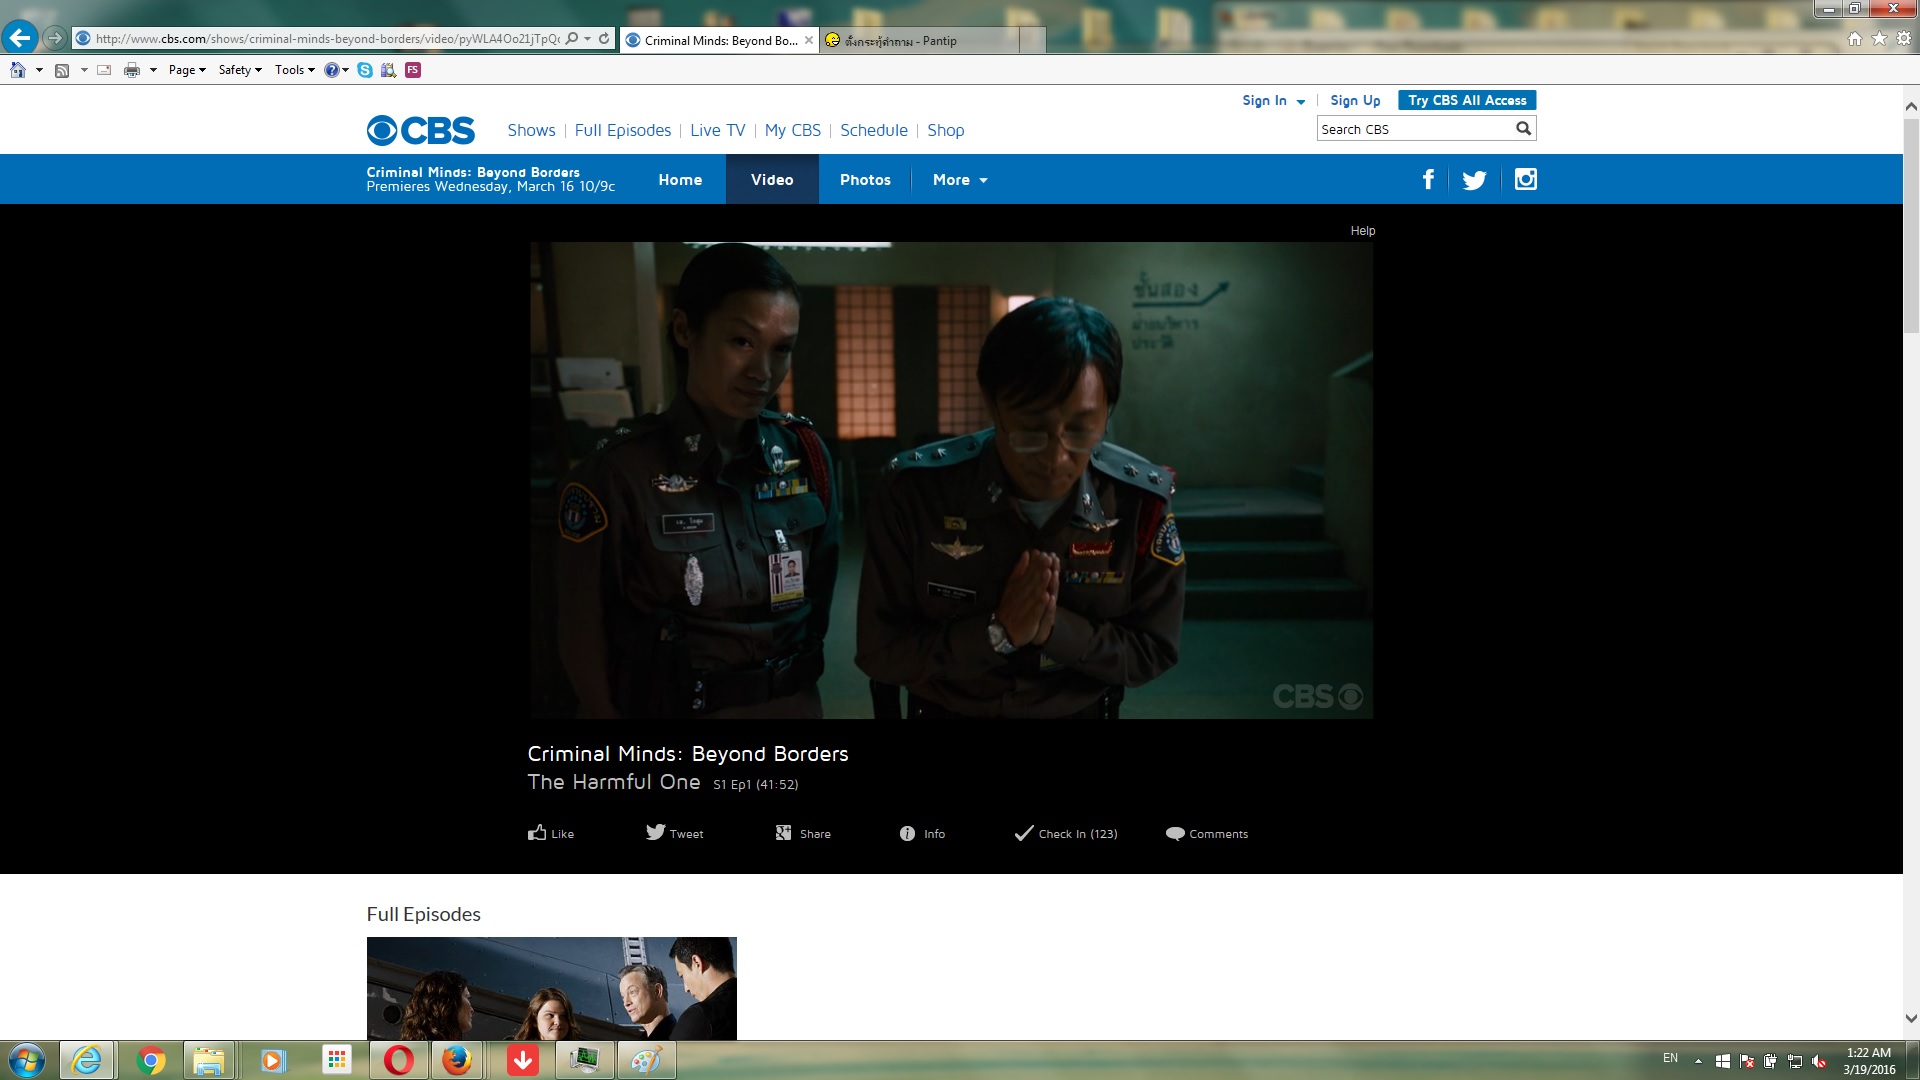
Task: Open Chrome from the taskbar
Action: pos(151,1060)
